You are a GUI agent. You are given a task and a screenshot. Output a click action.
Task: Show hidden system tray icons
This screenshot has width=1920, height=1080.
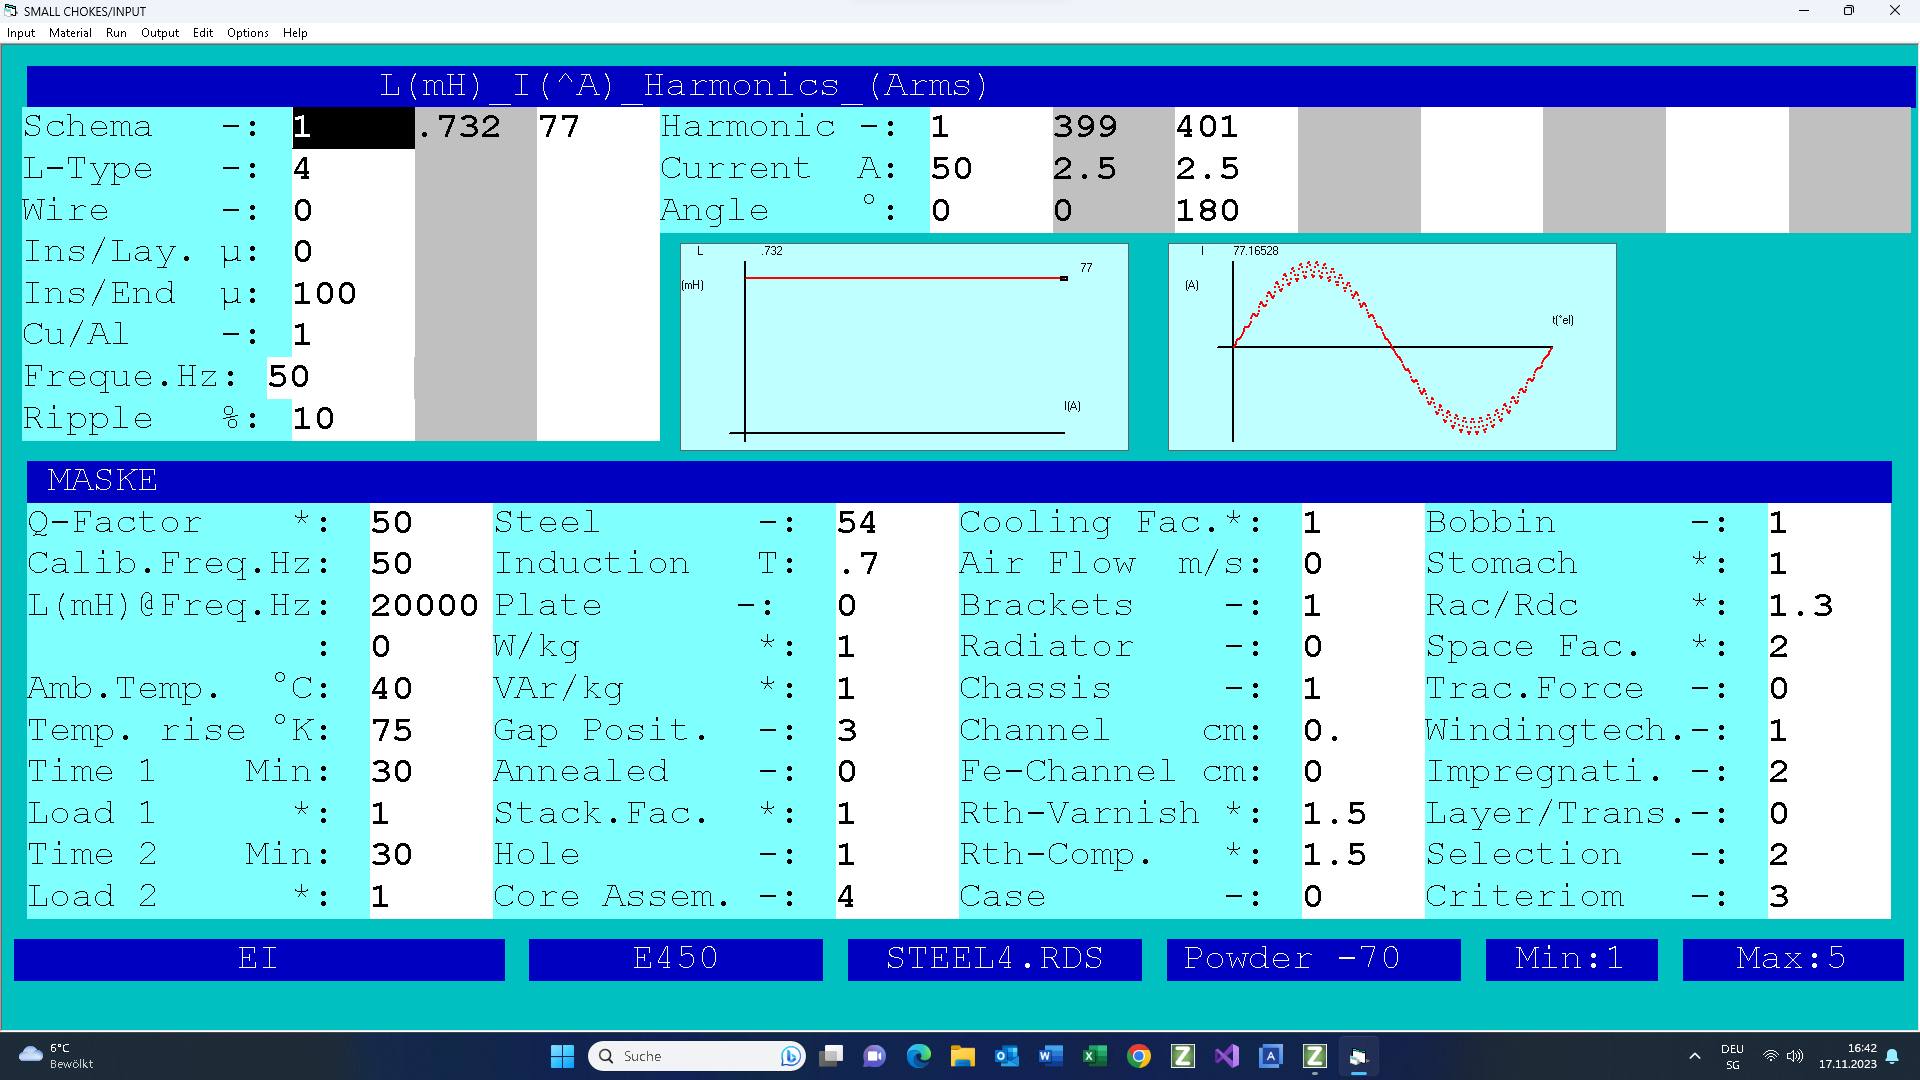(1694, 1056)
